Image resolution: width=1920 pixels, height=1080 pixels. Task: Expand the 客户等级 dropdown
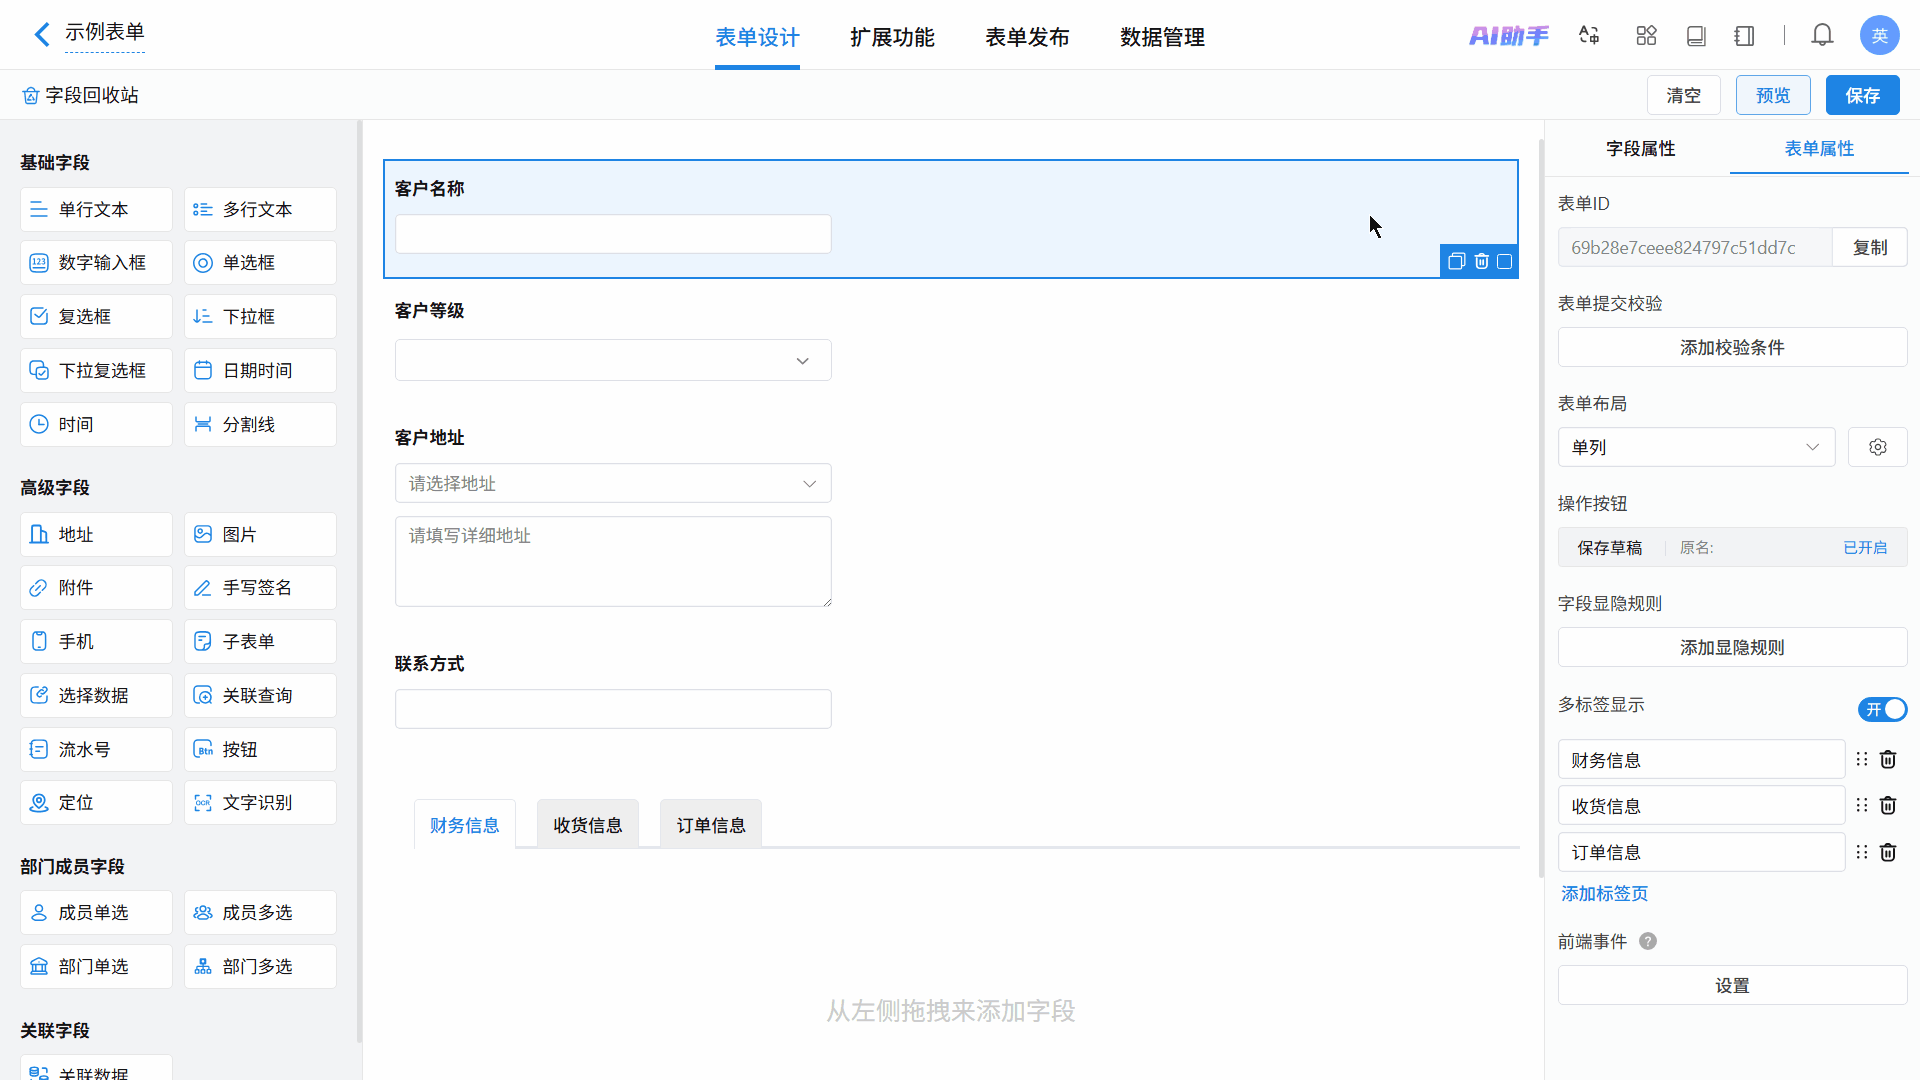pos(613,361)
